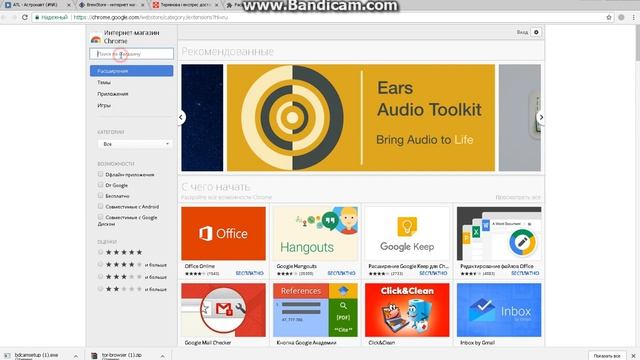Open the Приложения section
This screenshot has width=640, height=360.
(x=113, y=94)
